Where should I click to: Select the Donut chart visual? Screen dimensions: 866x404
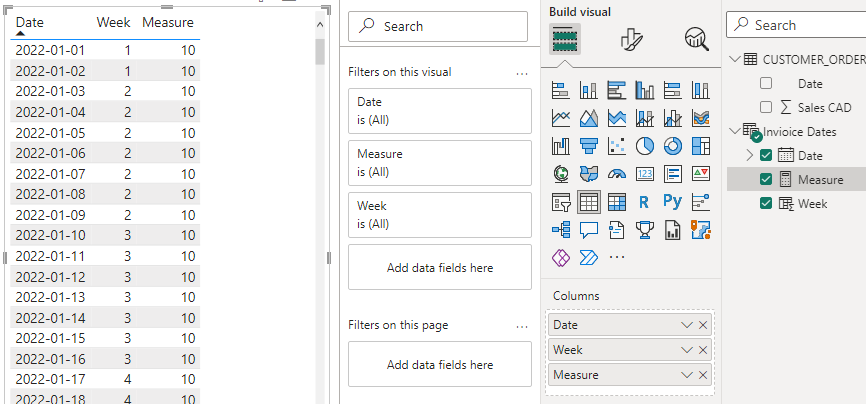pyautogui.click(x=672, y=146)
